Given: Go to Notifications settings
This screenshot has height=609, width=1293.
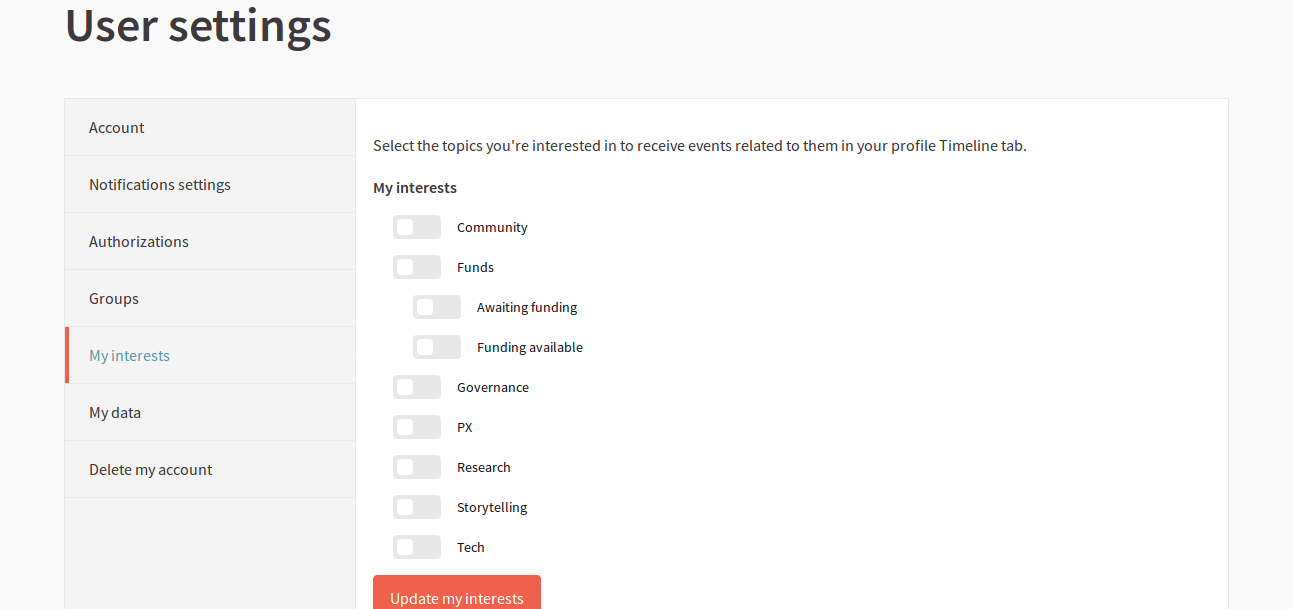Looking at the screenshot, I should pyautogui.click(x=159, y=184).
